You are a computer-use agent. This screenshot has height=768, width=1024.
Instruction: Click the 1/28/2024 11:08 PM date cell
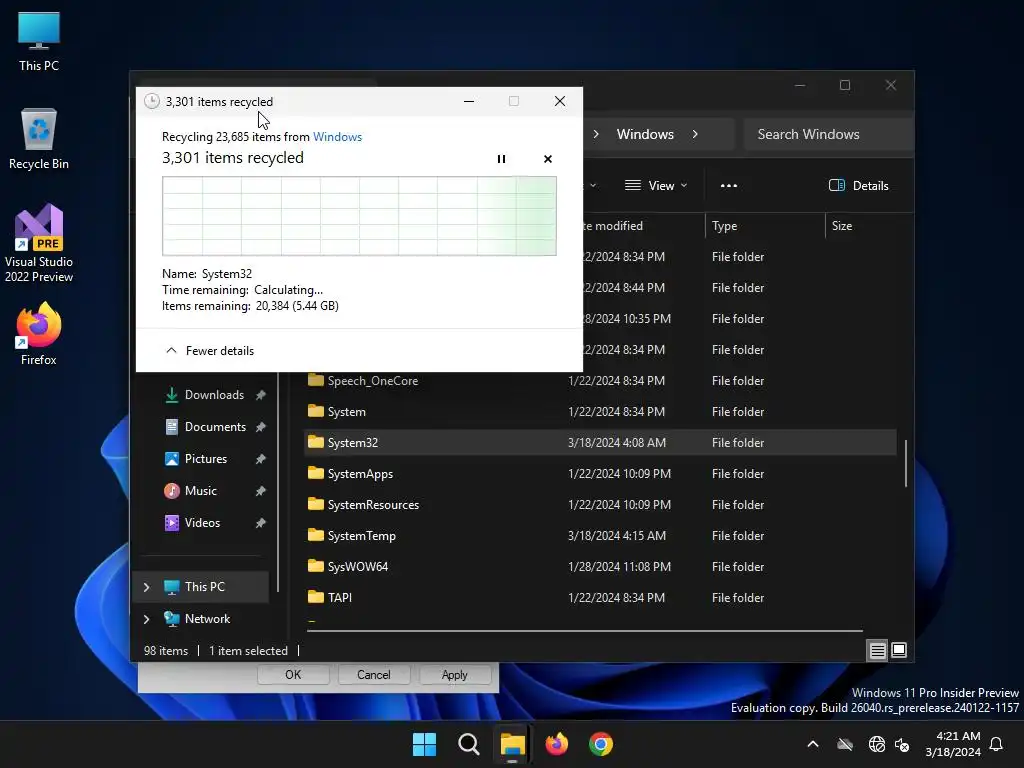pyautogui.click(x=619, y=567)
